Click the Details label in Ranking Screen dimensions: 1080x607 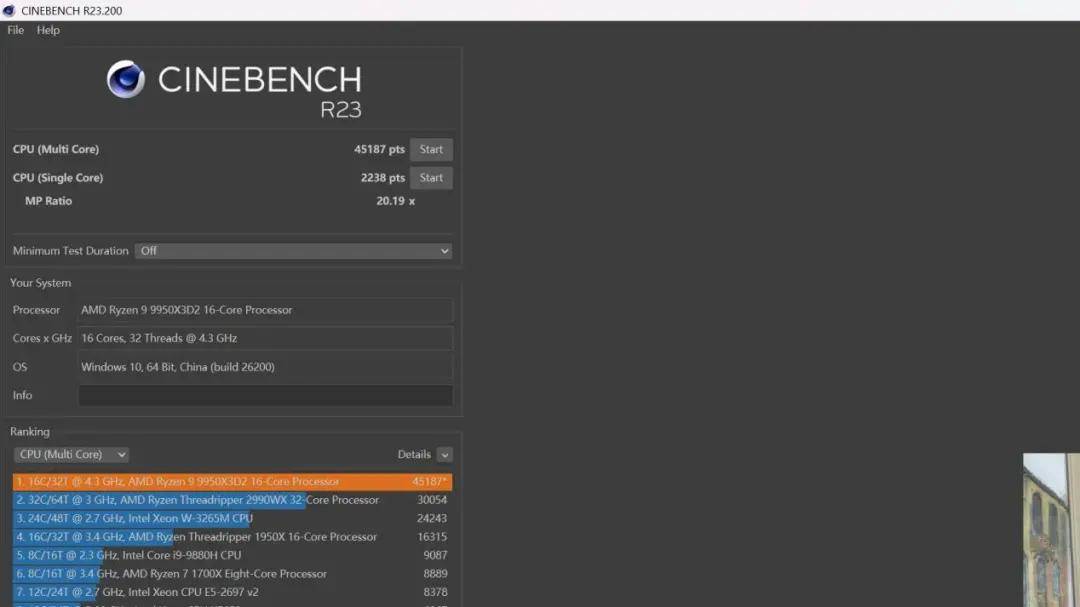[414, 455]
